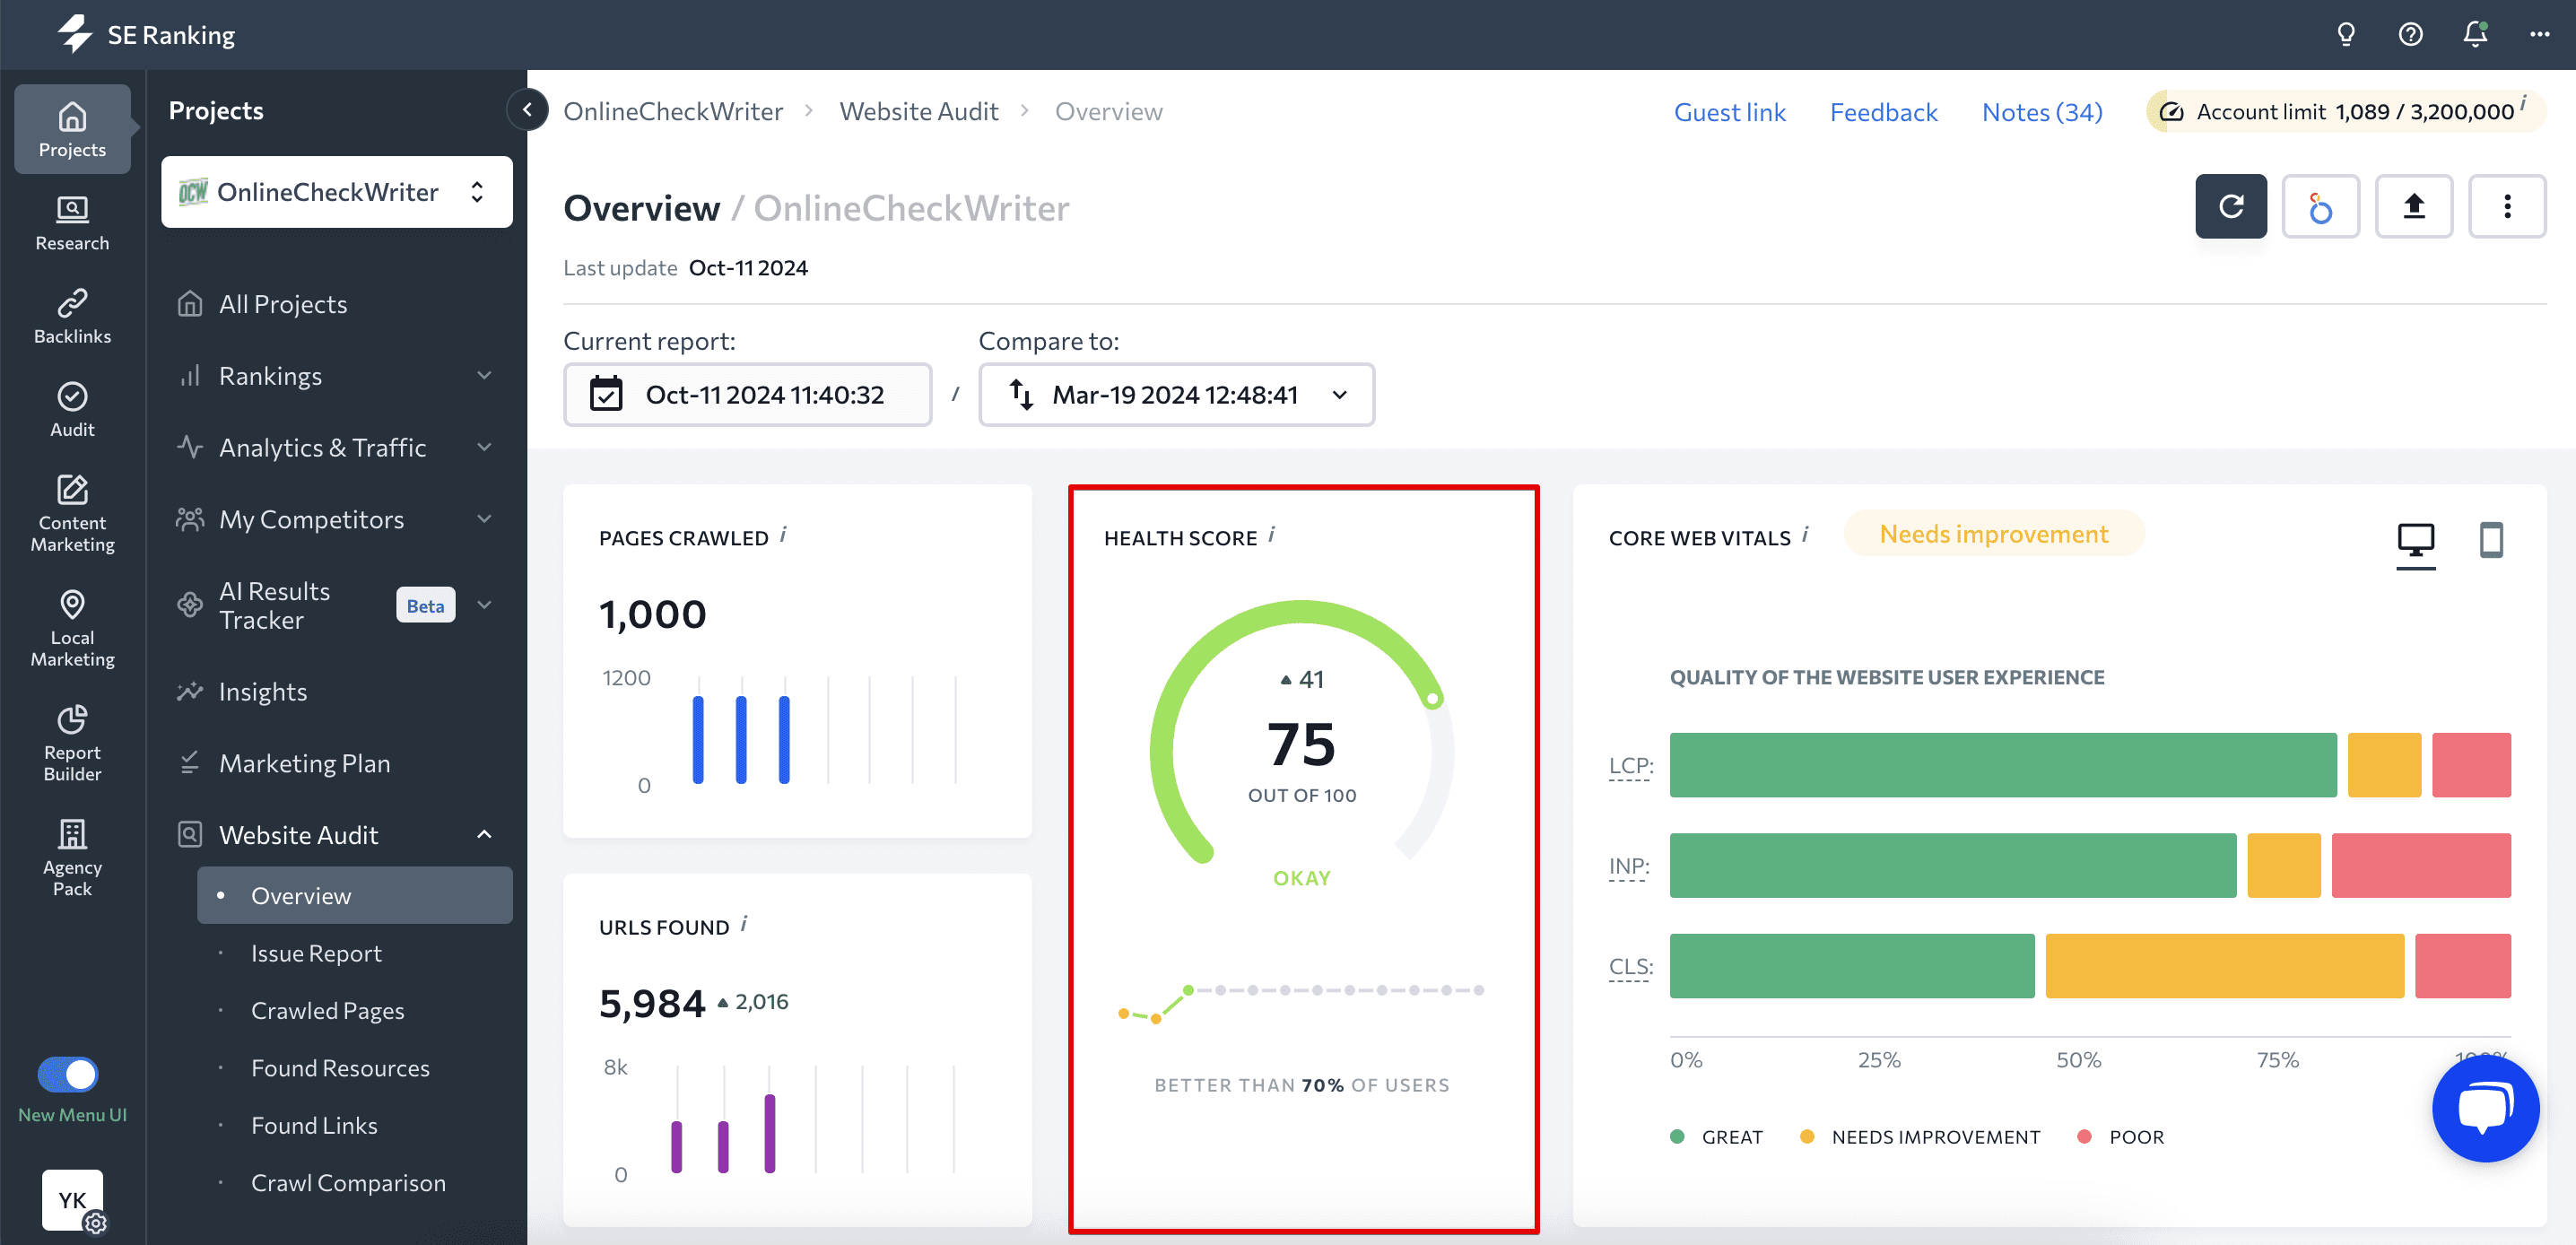Select the Backlinks sidebar icon

click(71, 315)
